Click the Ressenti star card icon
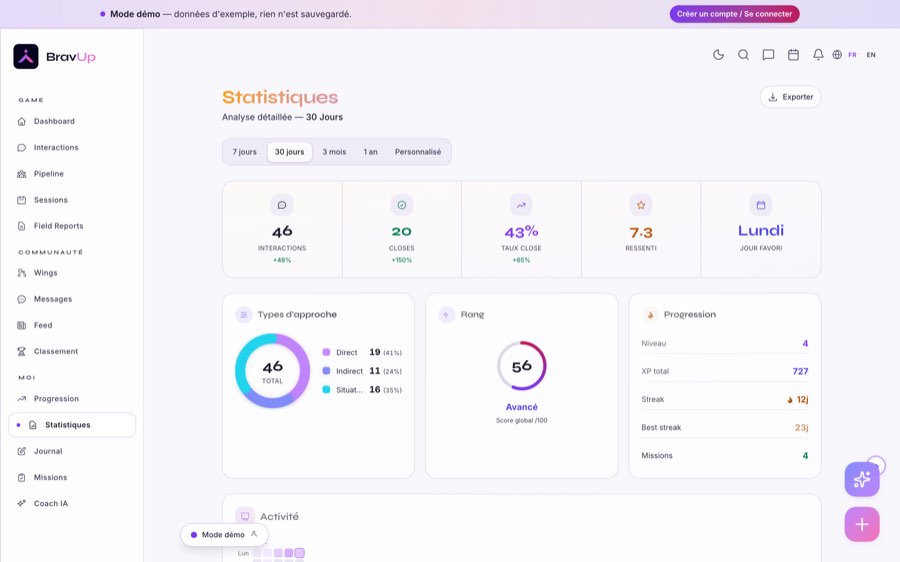 (641, 205)
